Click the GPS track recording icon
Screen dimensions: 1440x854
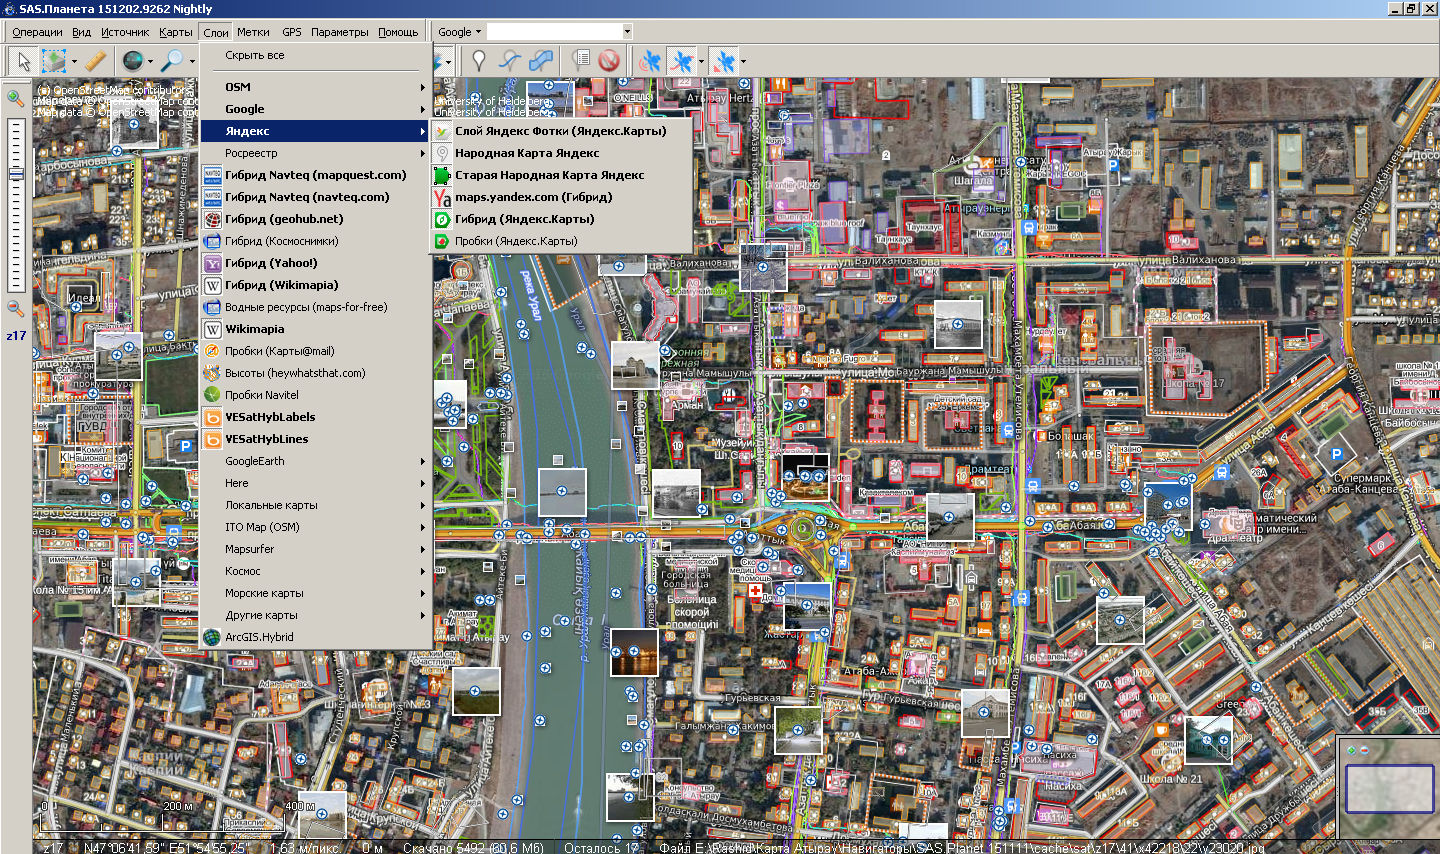click(682, 61)
